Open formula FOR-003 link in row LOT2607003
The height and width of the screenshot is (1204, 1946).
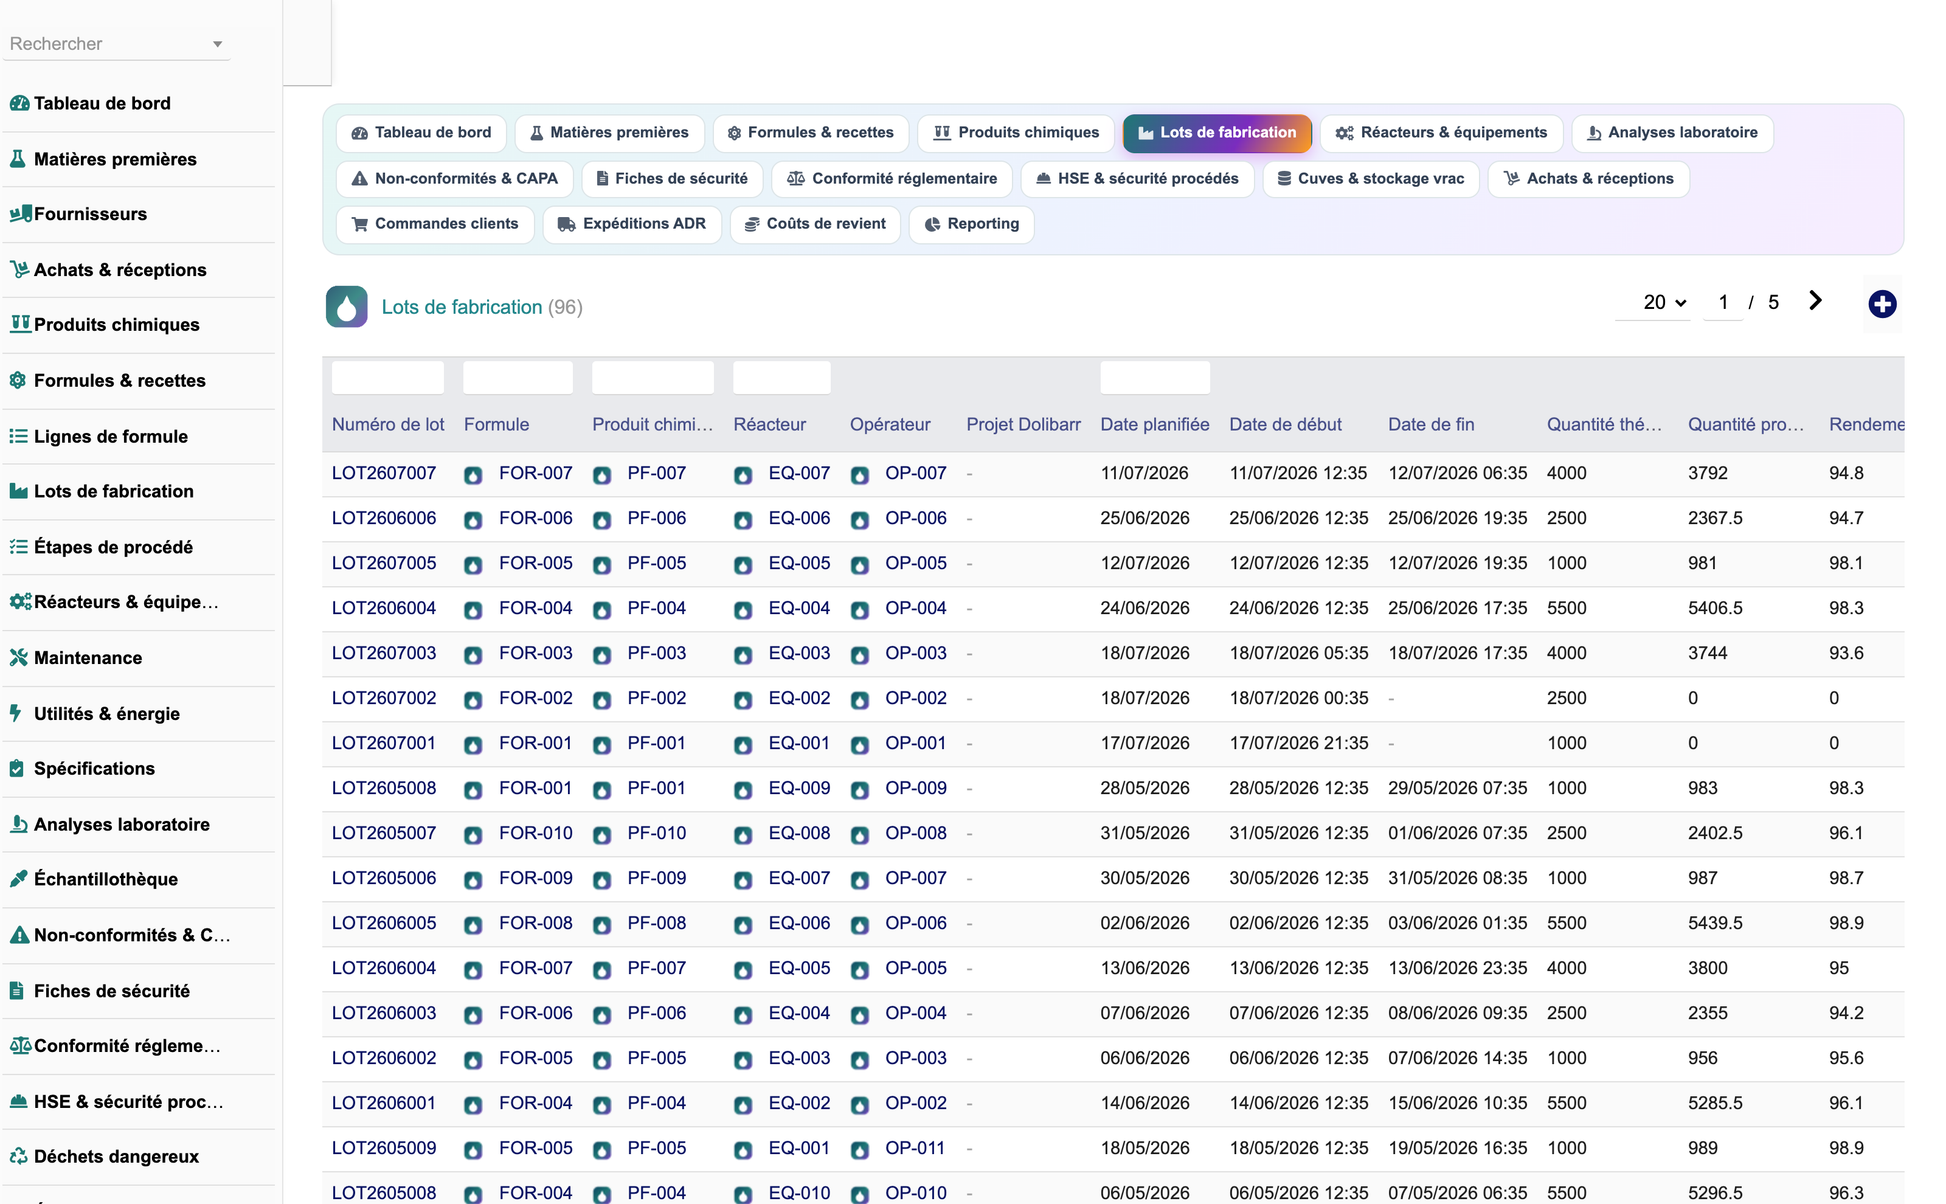click(x=536, y=653)
